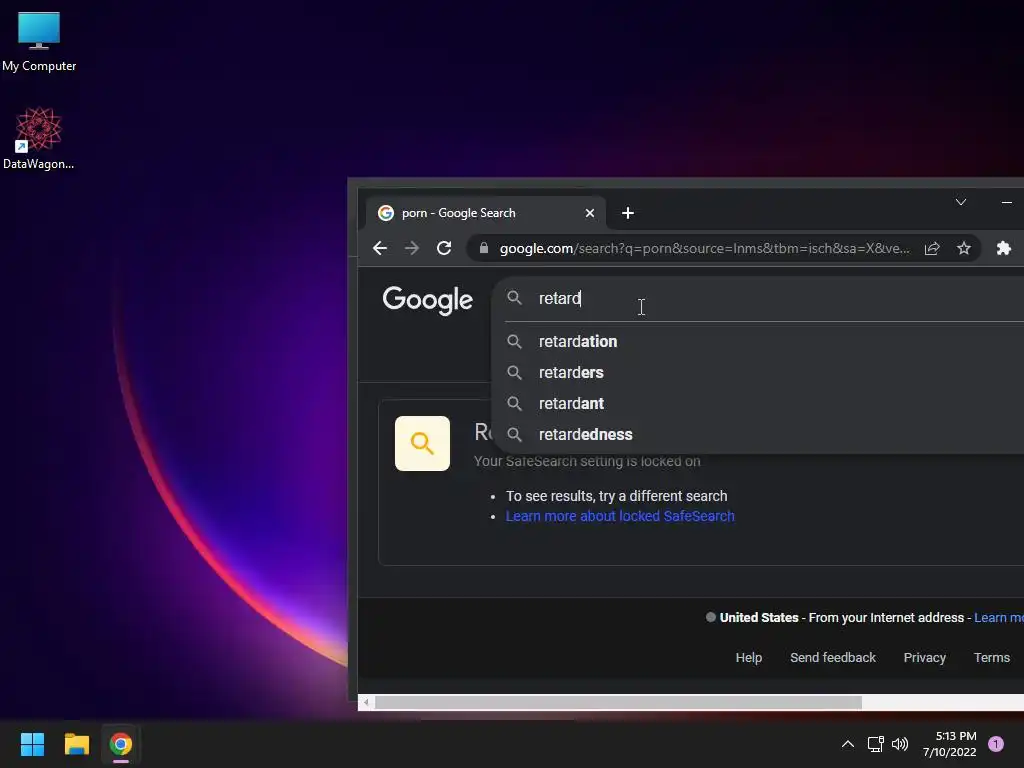Share this page icon in address bar

pyautogui.click(x=932, y=248)
